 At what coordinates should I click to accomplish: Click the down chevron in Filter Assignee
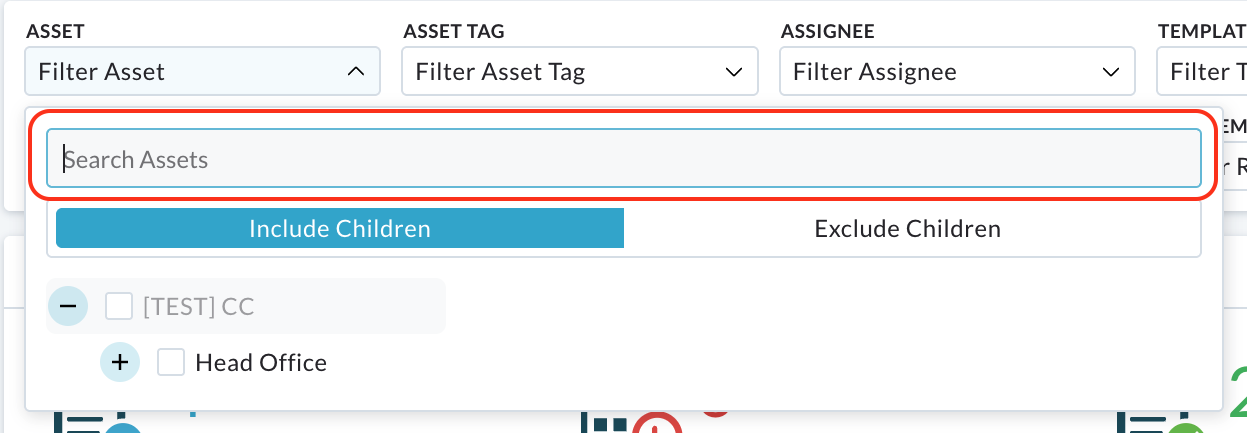coord(1109,72)
